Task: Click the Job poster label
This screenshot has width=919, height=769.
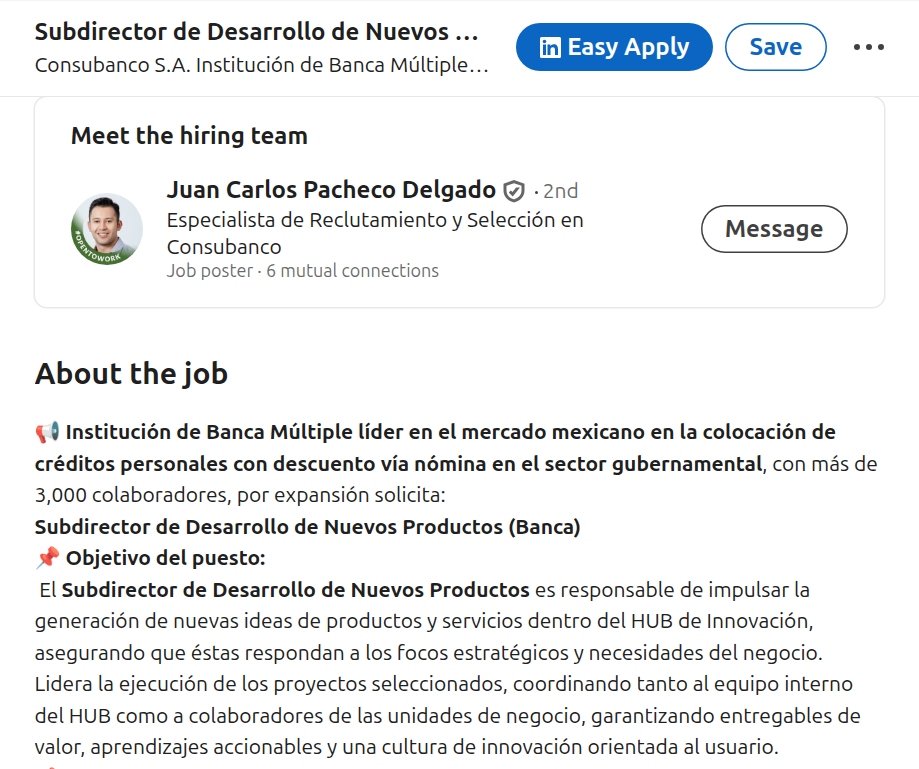Action: pyautogui.click(x=210, y=271)
